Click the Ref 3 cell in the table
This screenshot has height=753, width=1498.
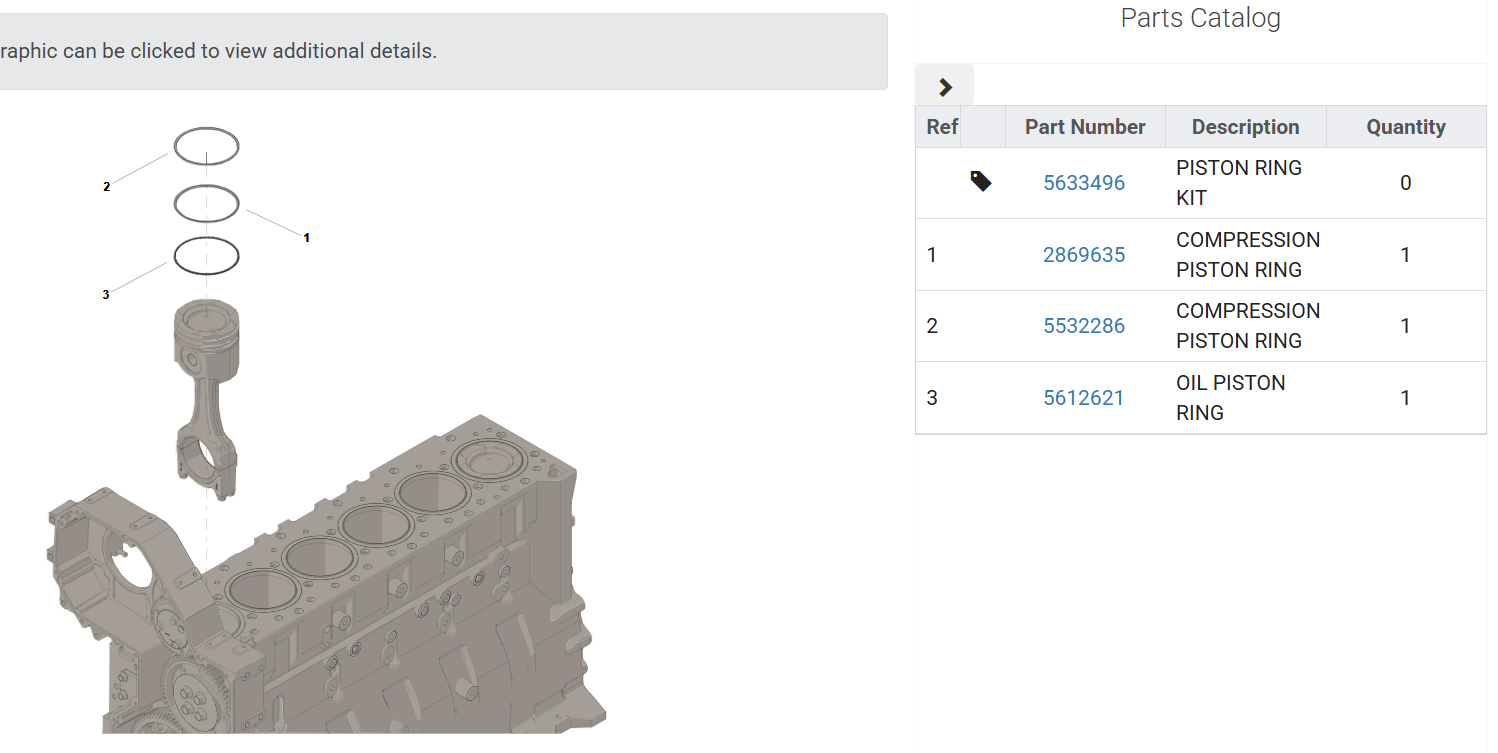click(x=939, y=398)
